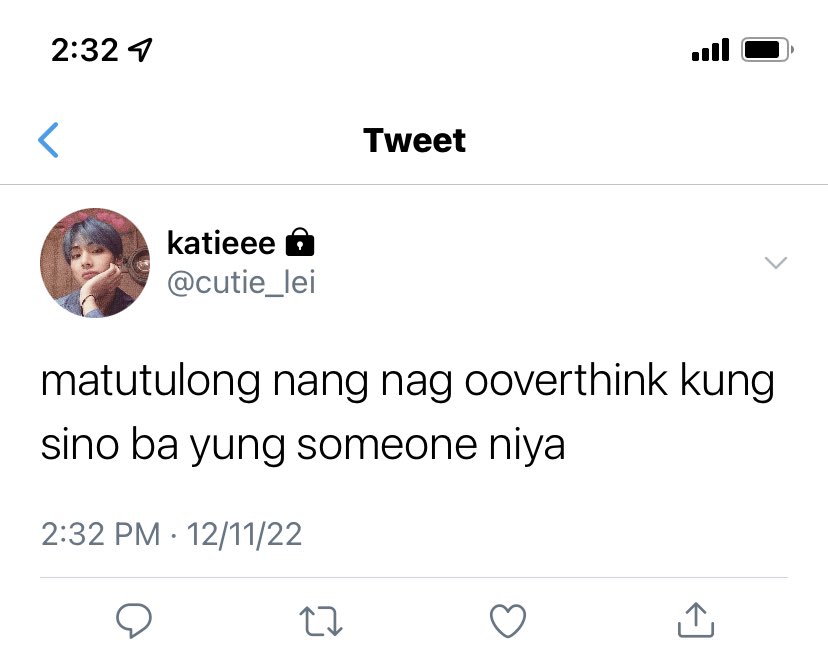828x664 pixels.
Task: Like the tweet with heart icon
Action: coord(508,621)
